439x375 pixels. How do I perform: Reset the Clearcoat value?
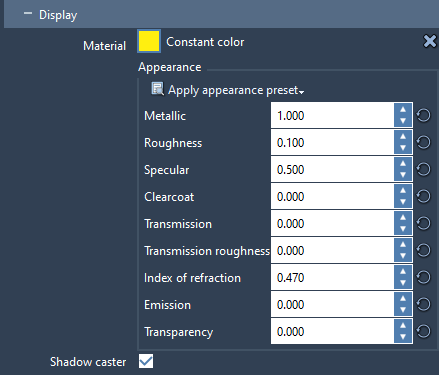(x=424, y=197)
